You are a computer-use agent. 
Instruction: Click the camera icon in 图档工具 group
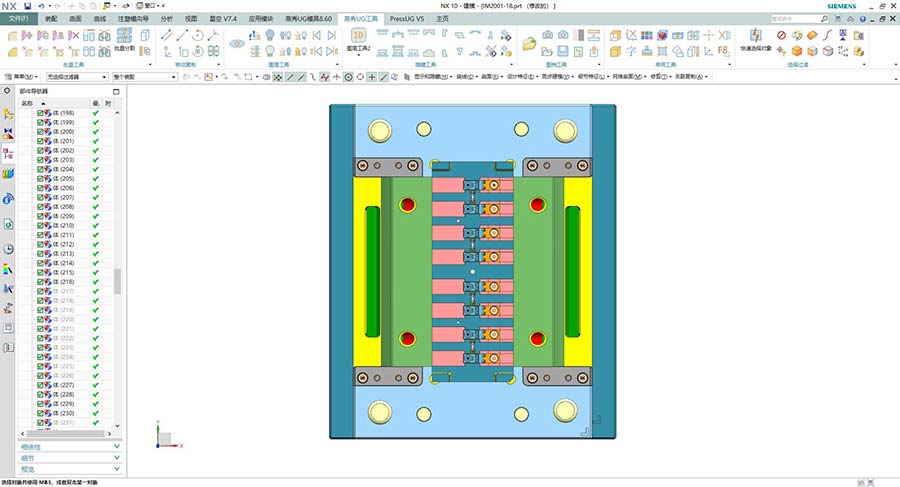point(548,36)
